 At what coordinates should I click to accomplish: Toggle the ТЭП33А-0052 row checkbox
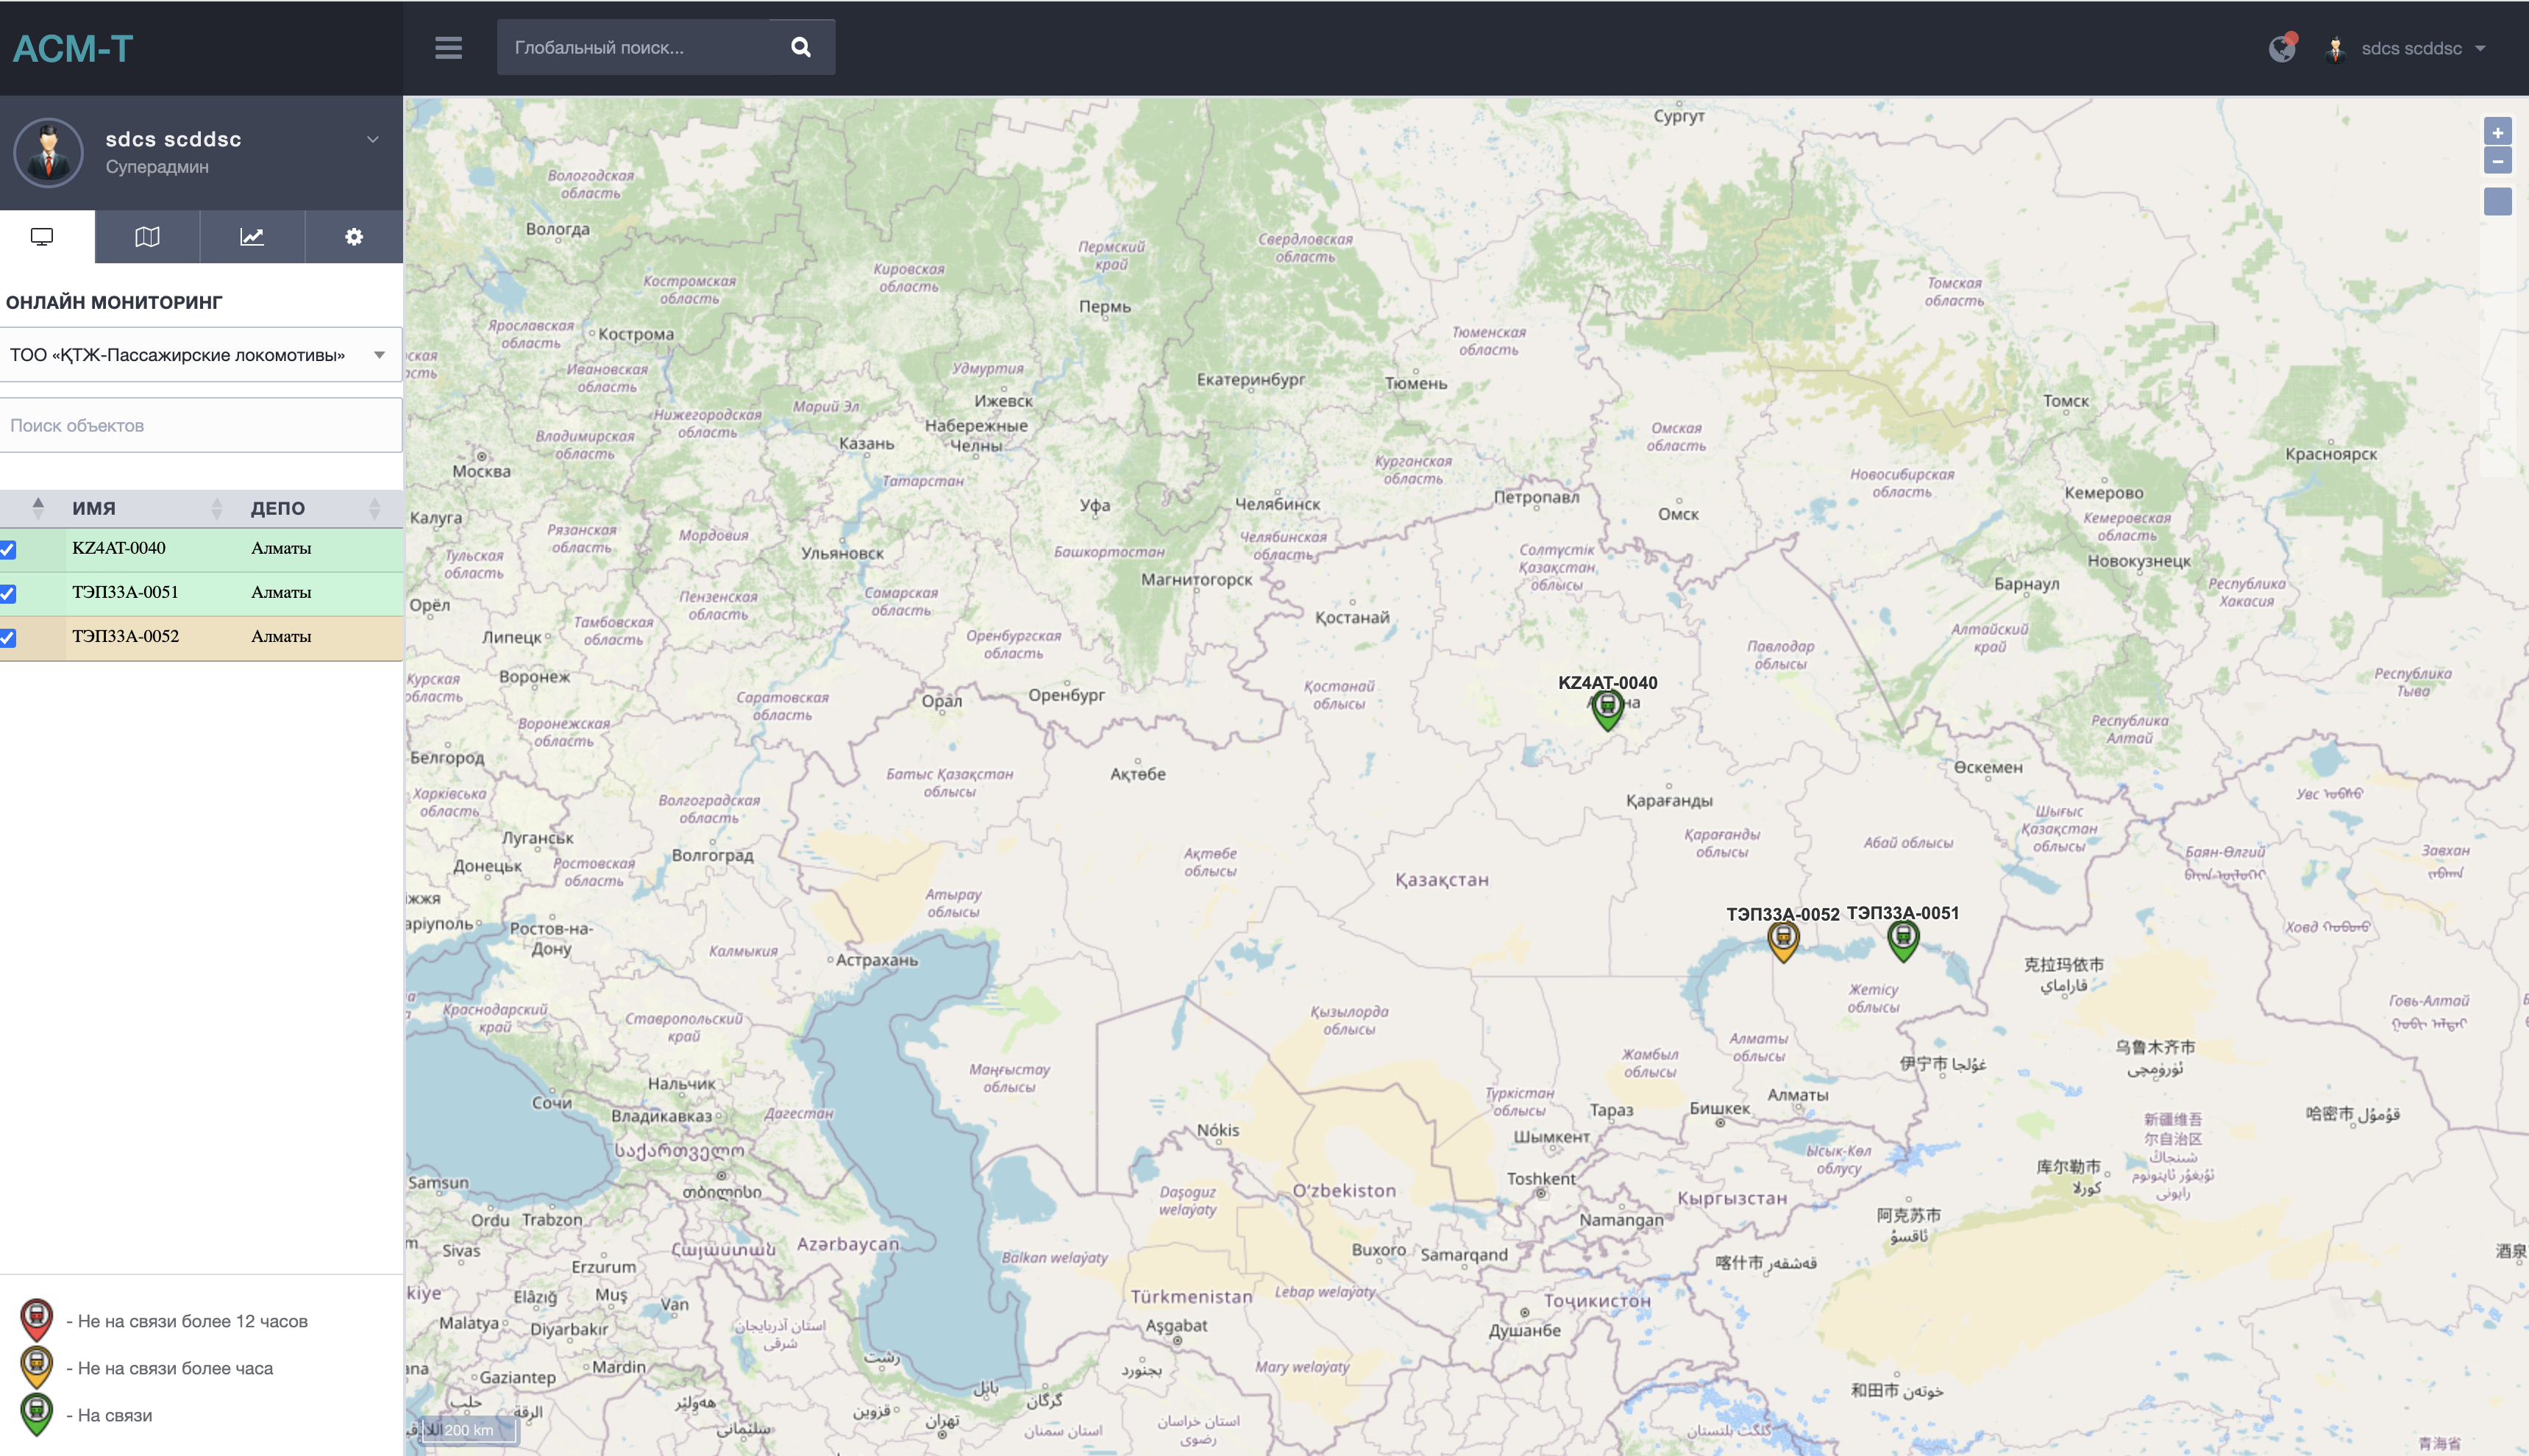(x=8, y=637)
